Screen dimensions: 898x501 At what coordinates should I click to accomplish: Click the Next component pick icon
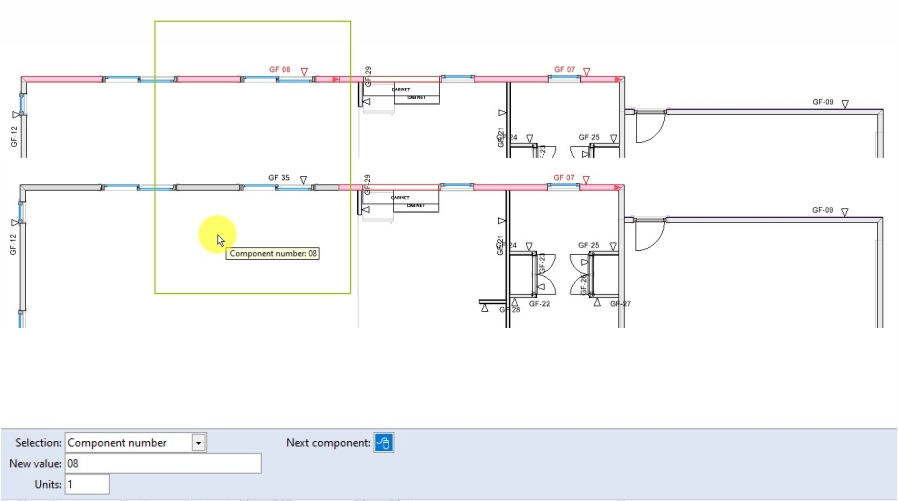click(384, 443)
